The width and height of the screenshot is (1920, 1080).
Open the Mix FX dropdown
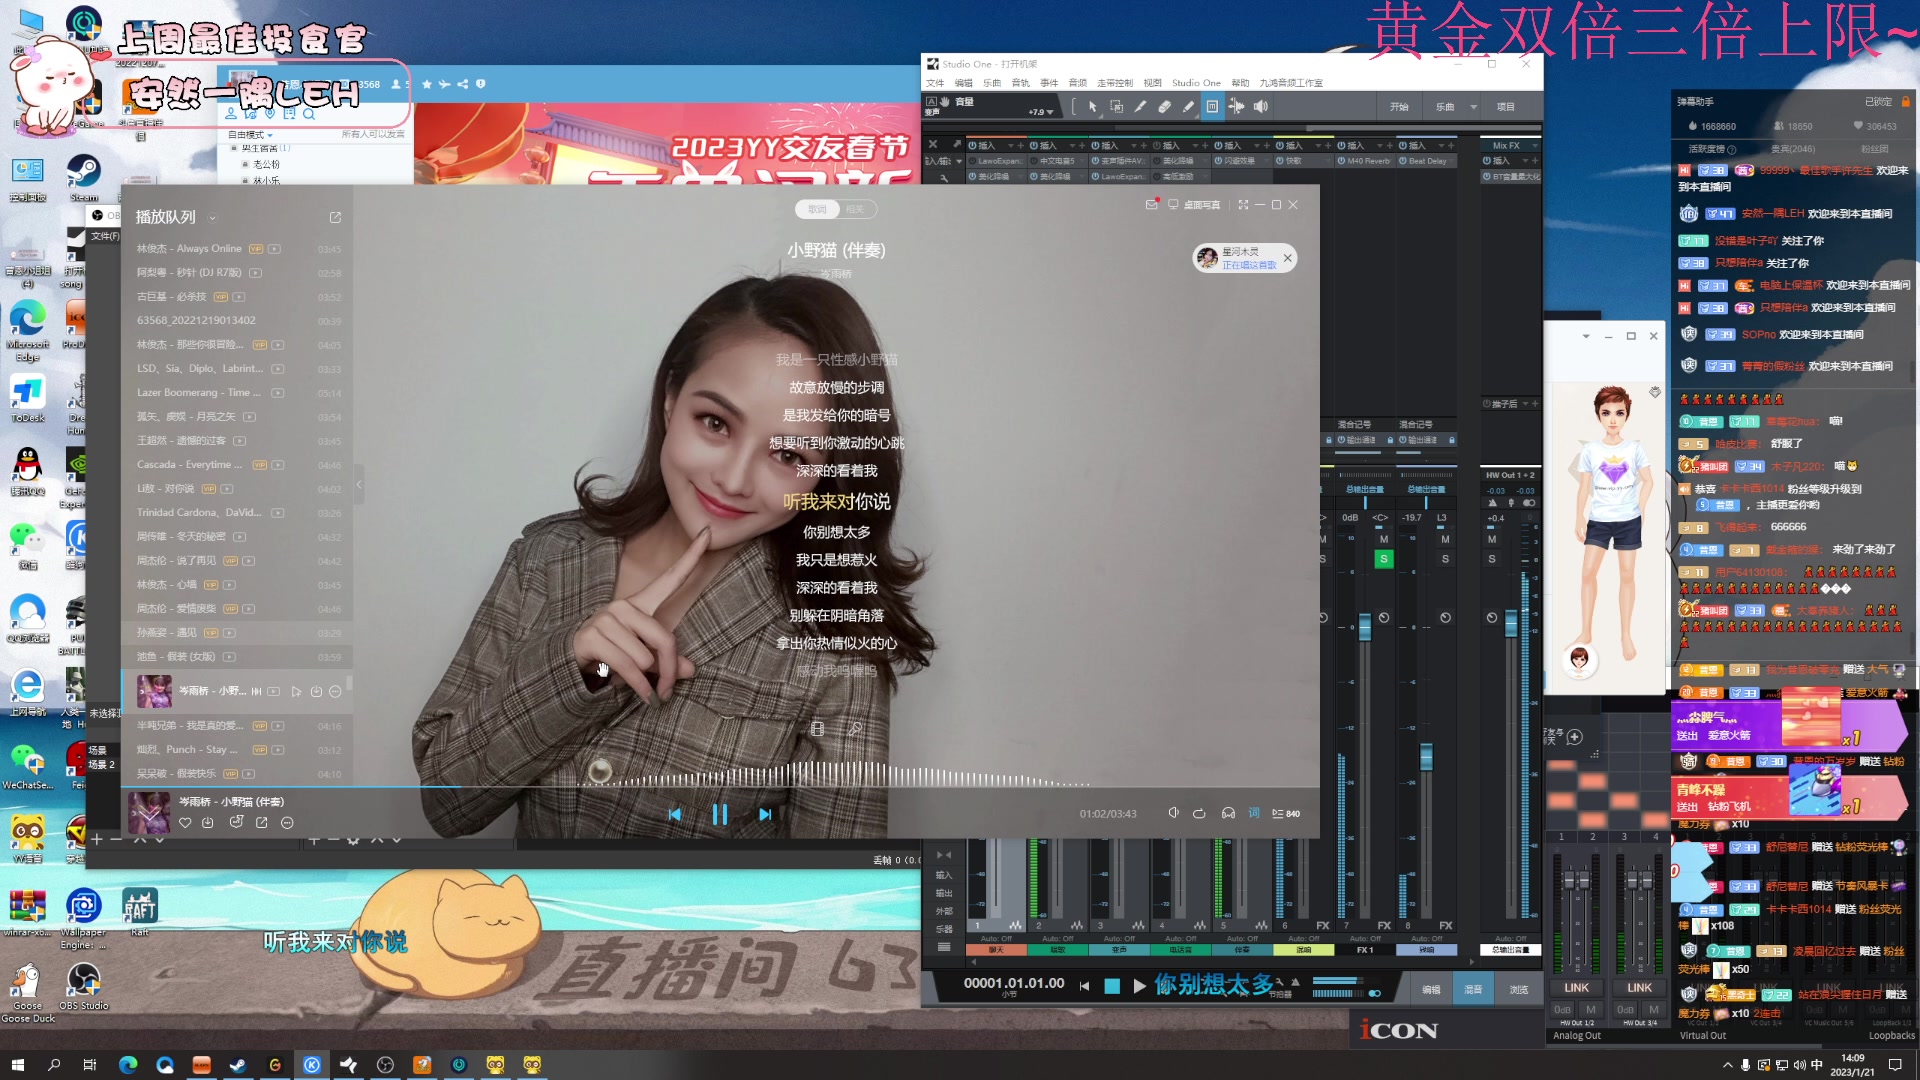click(x=1535, y=146)
